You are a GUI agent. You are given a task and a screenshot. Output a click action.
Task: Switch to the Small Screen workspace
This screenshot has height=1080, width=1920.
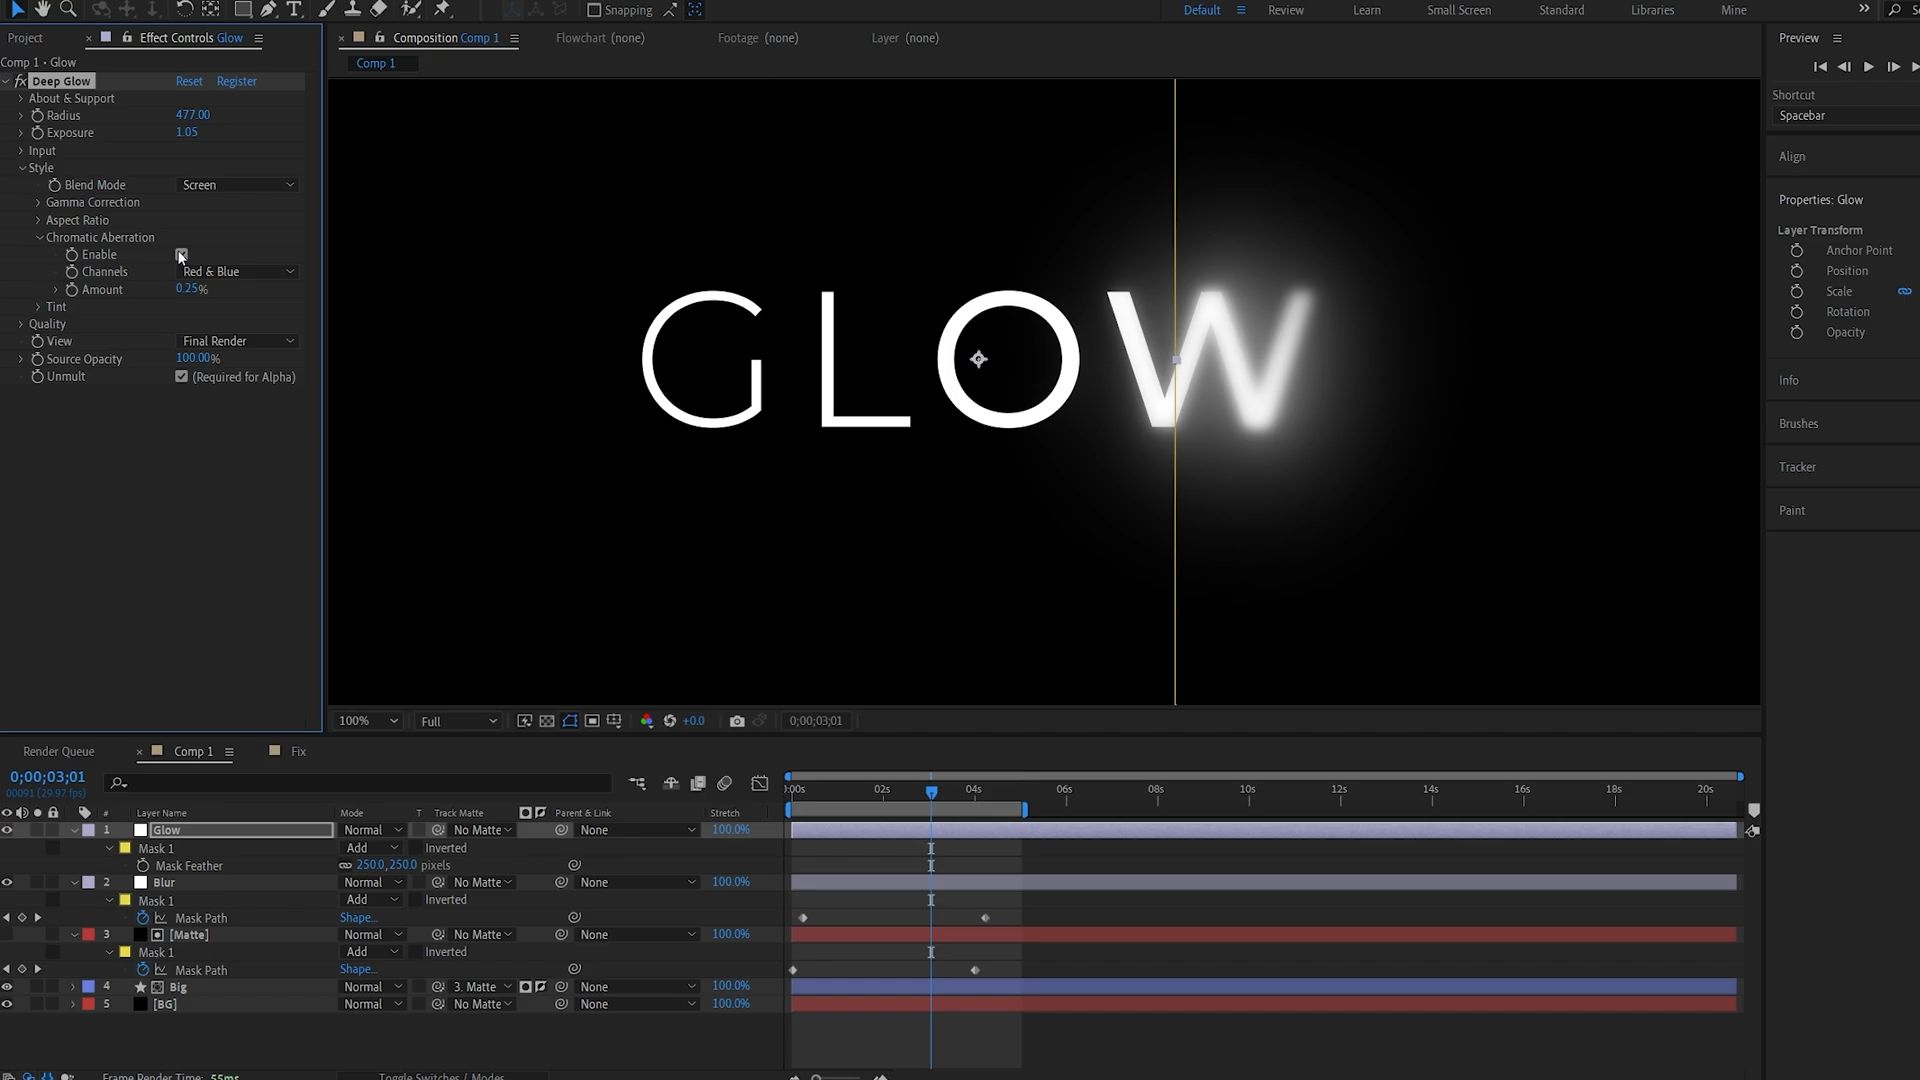tap(1458, 10)
